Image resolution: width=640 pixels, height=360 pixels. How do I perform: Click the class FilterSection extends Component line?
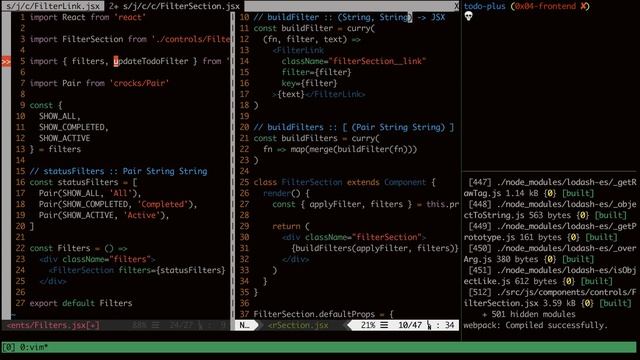pos(345,182)
